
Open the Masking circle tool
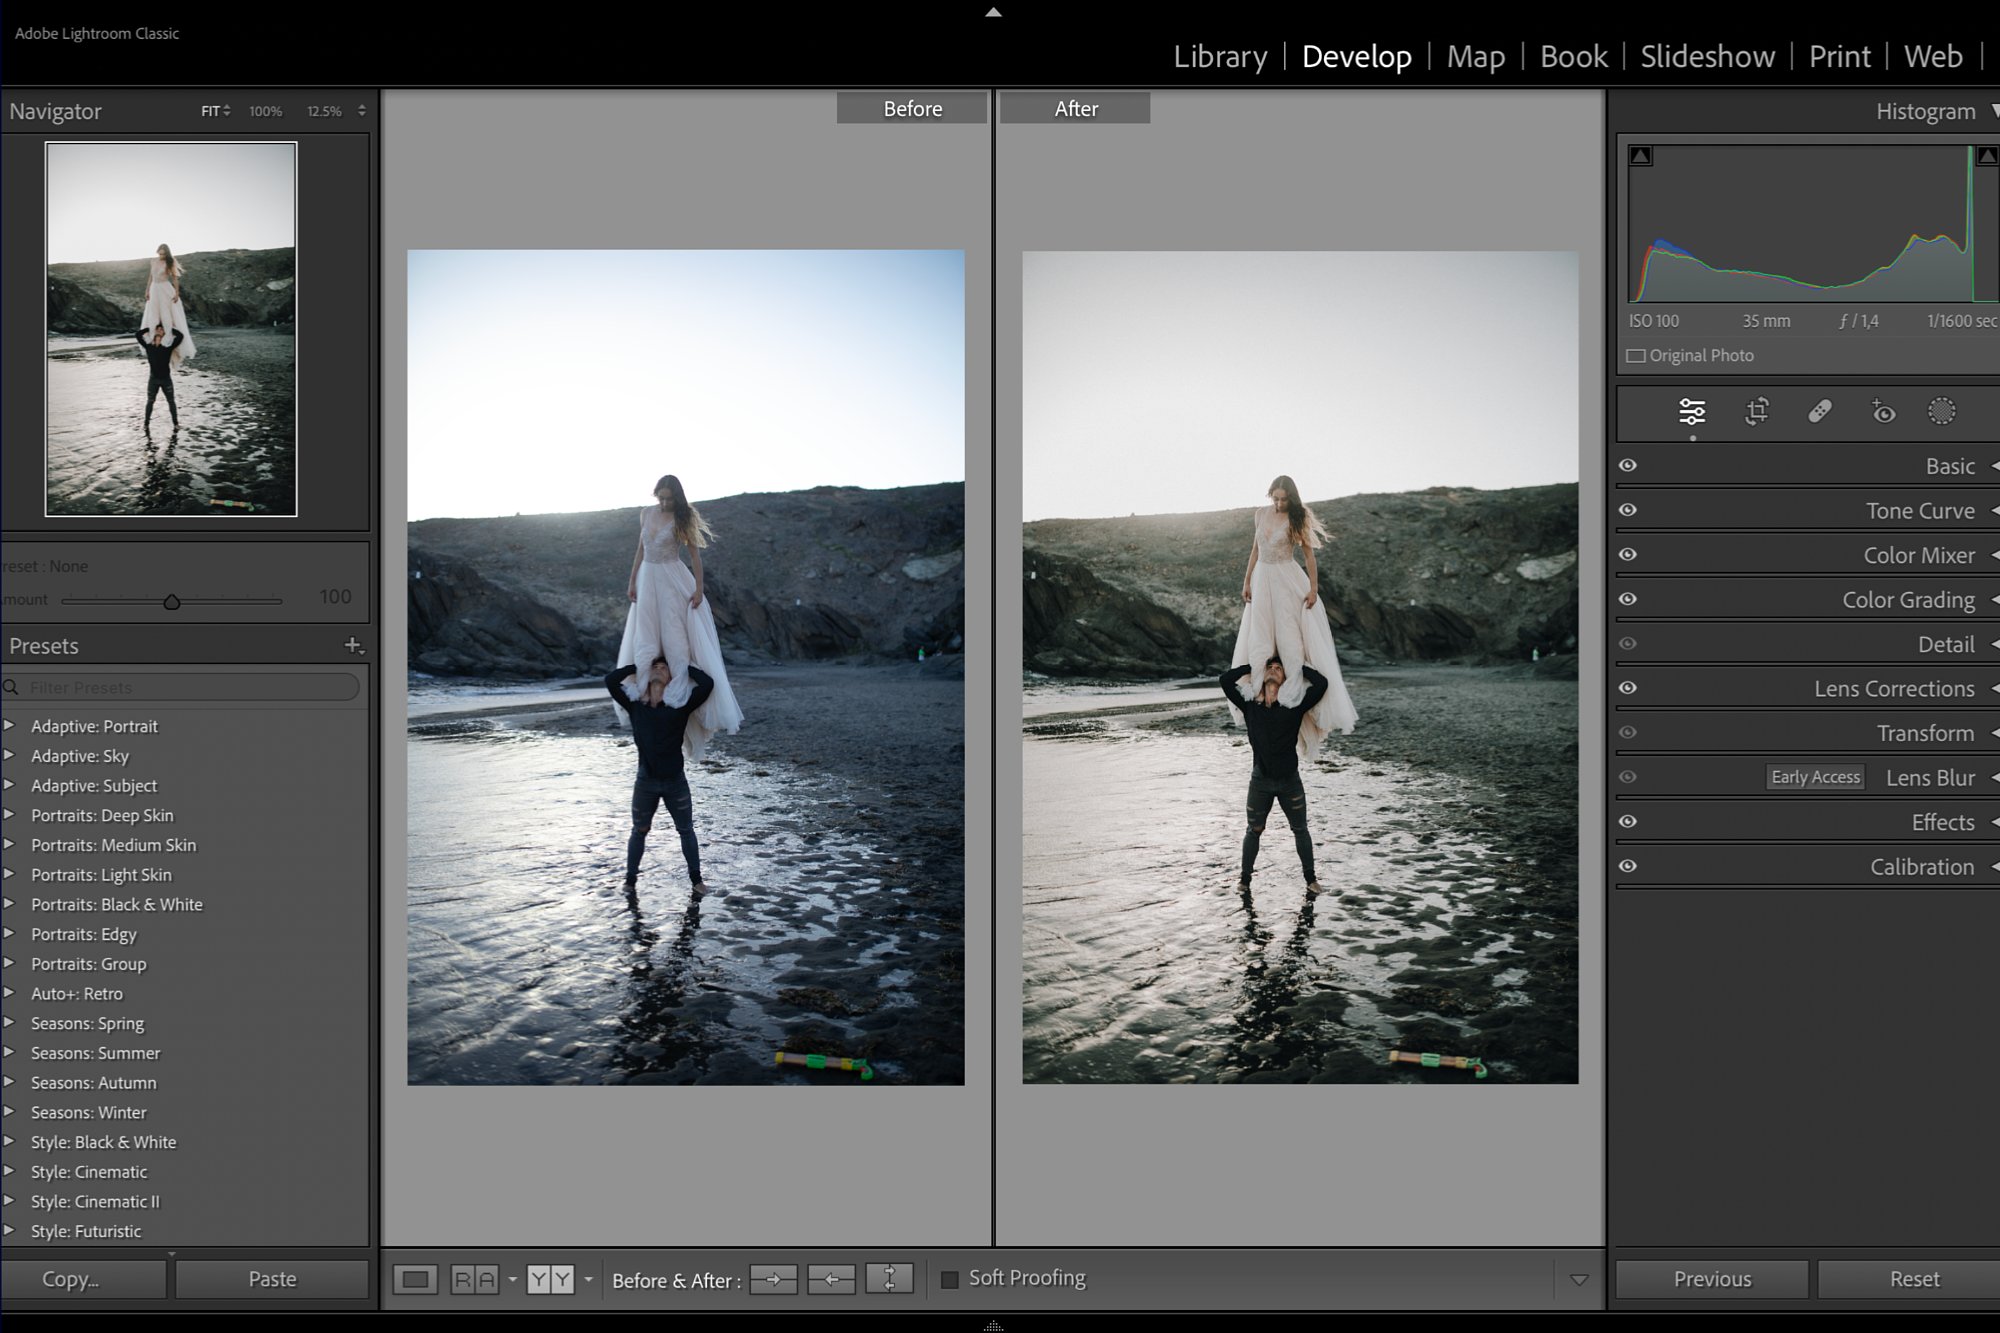(1941, 412)
